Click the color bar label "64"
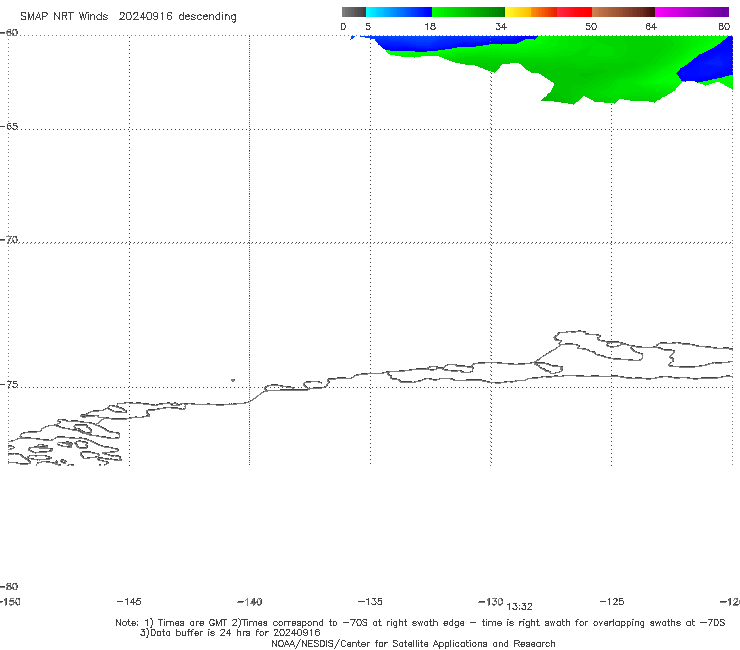This screenshot has height=650, width=740. click(x=651, y=27)
